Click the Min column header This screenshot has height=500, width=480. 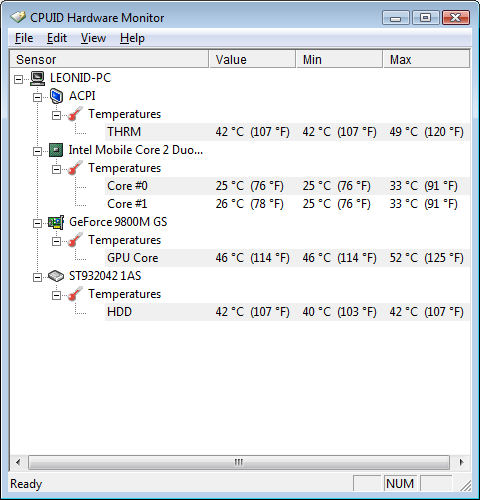339,59
